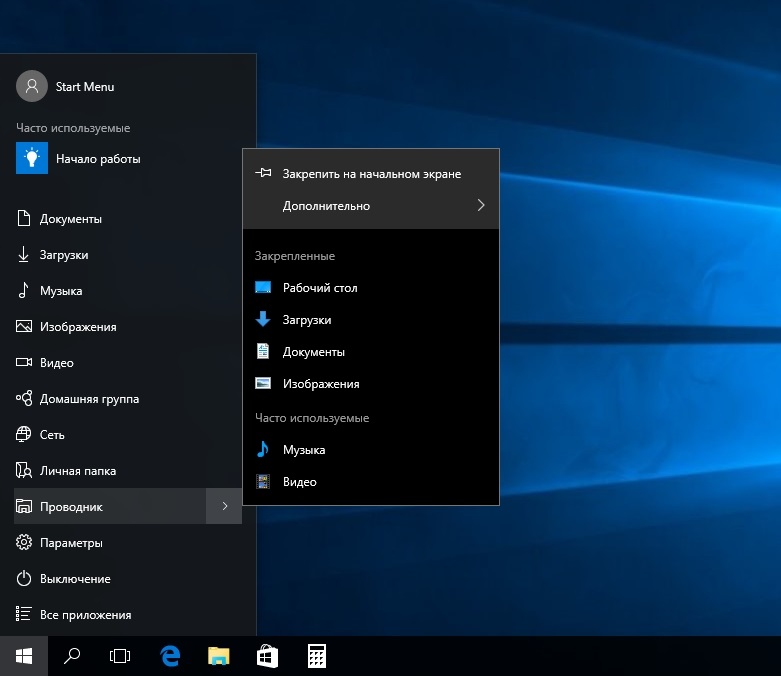
Task: Click the Проводник file explorer icon
Action: coord(23,506)
